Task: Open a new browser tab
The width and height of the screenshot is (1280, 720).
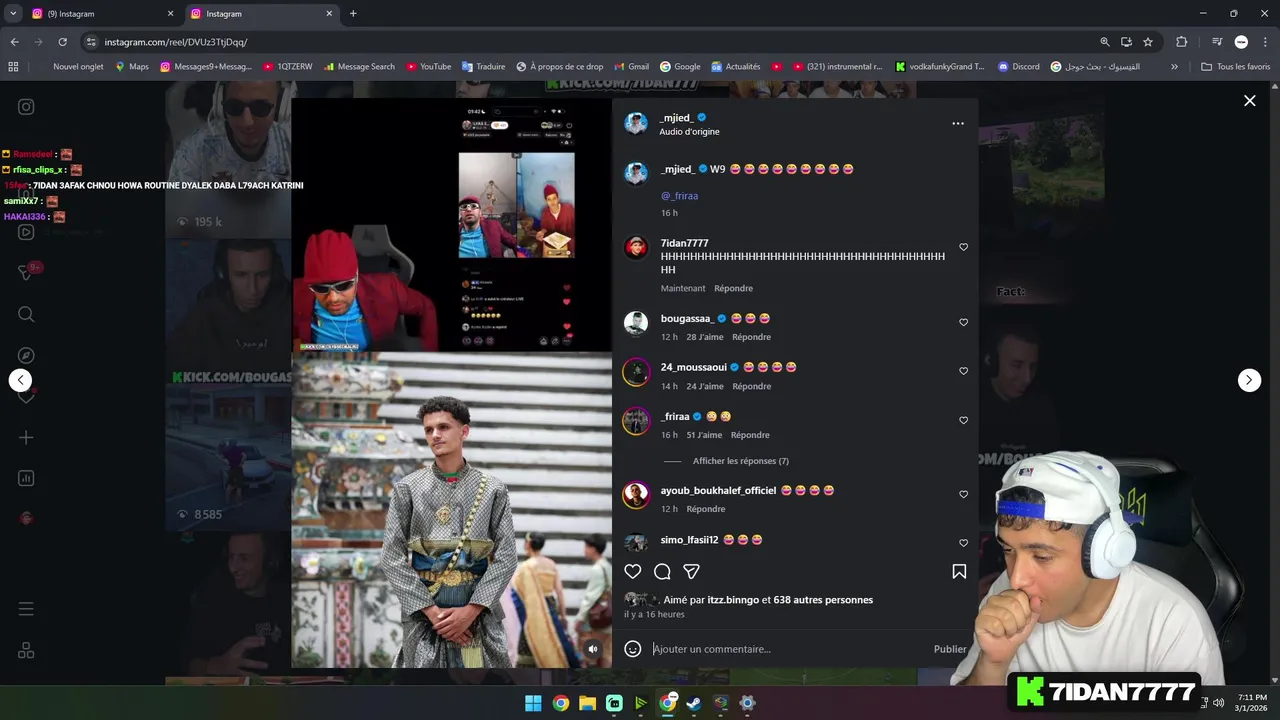Action: (353, 14)
